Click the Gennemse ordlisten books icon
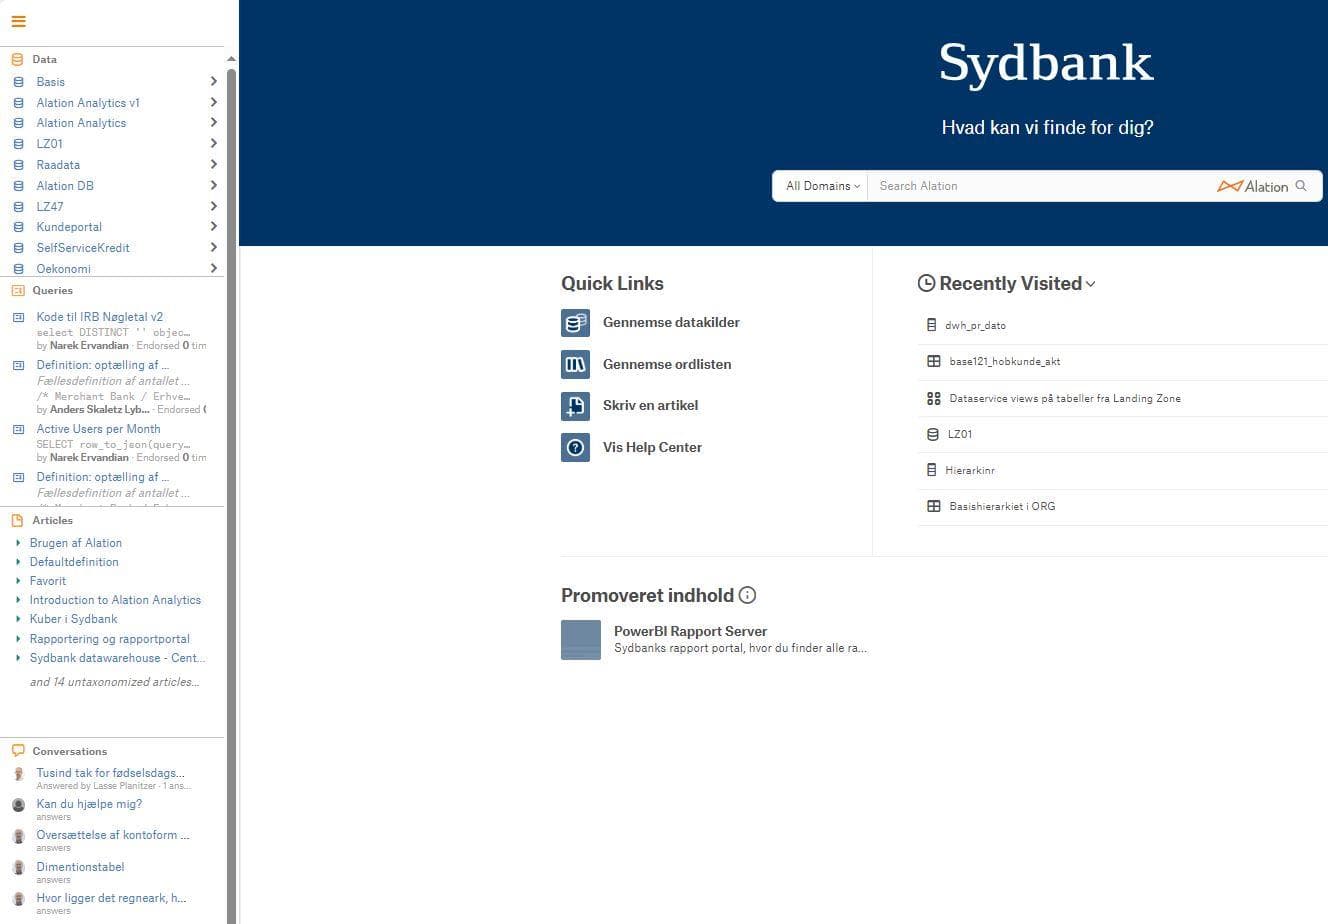This screenshot has width=1328, height=924. pos(575,364)
